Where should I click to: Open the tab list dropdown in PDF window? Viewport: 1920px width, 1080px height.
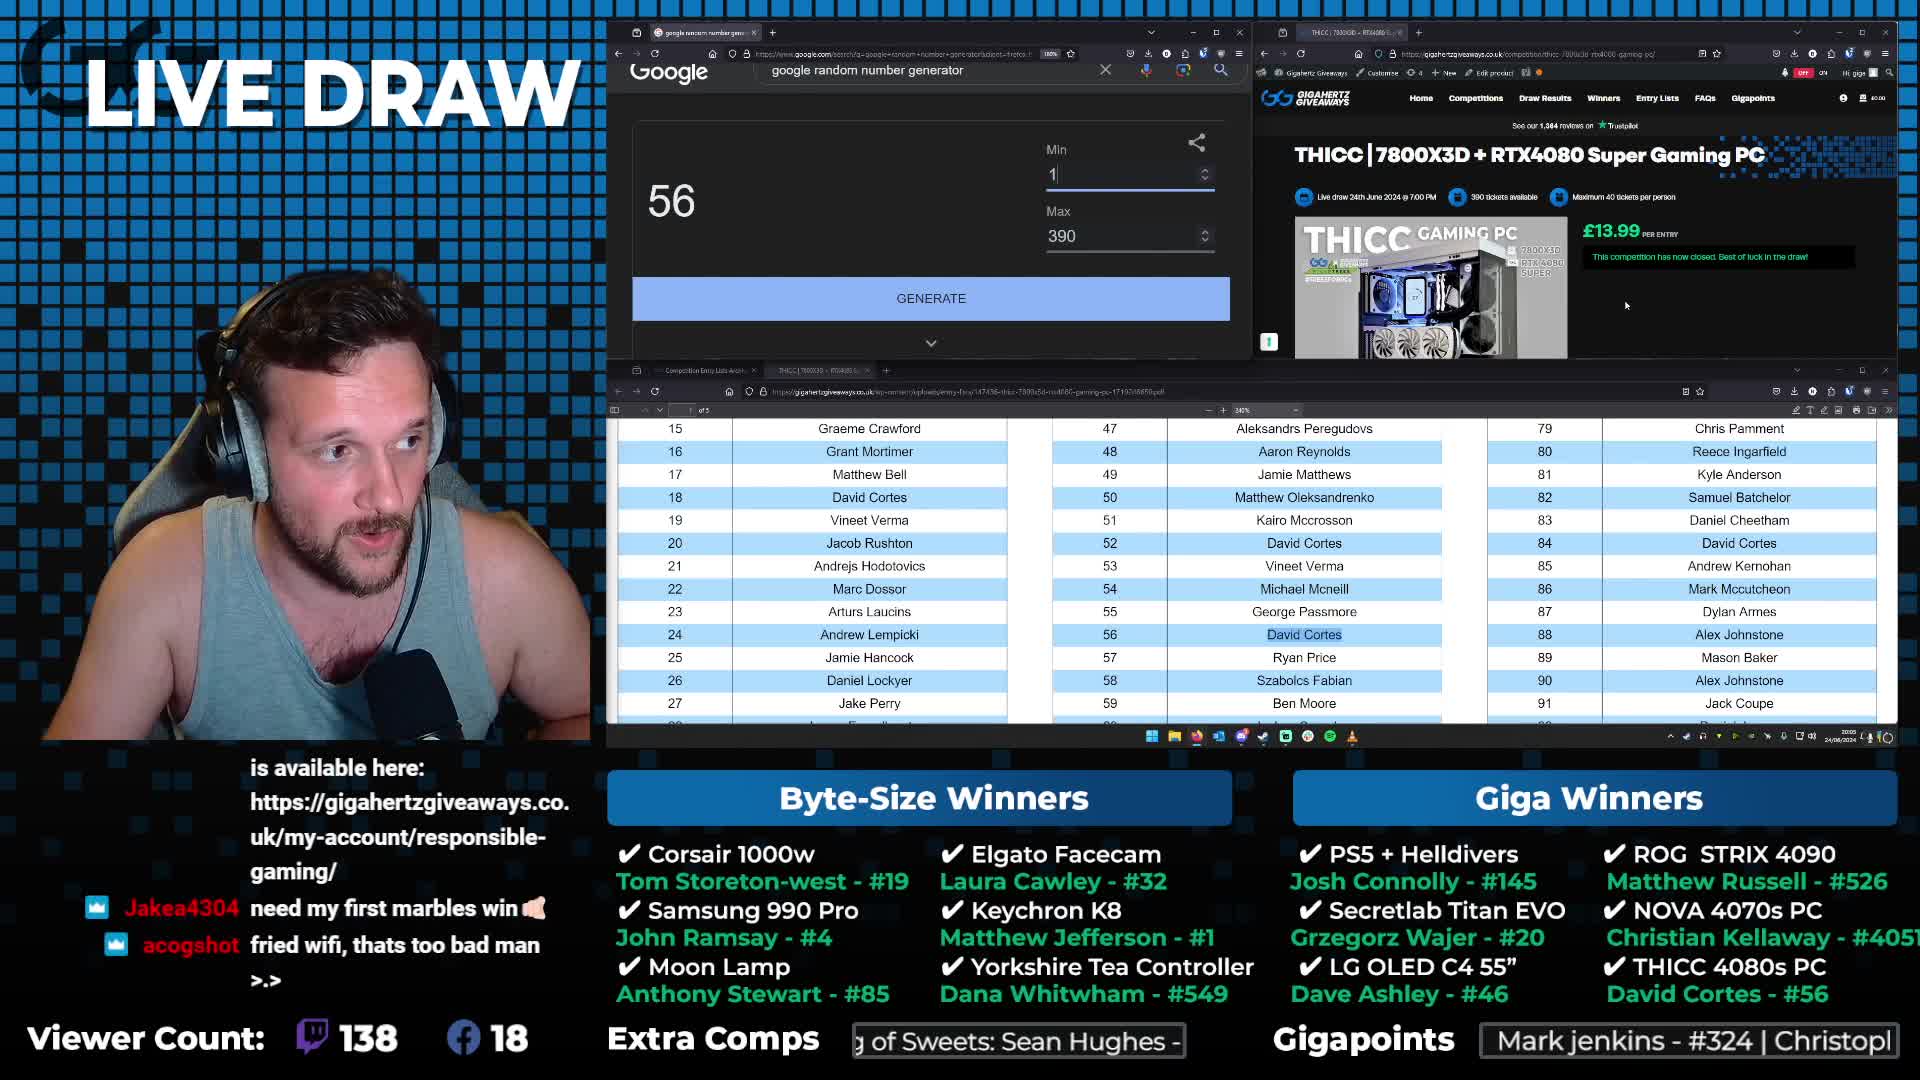click(1797, 370)
